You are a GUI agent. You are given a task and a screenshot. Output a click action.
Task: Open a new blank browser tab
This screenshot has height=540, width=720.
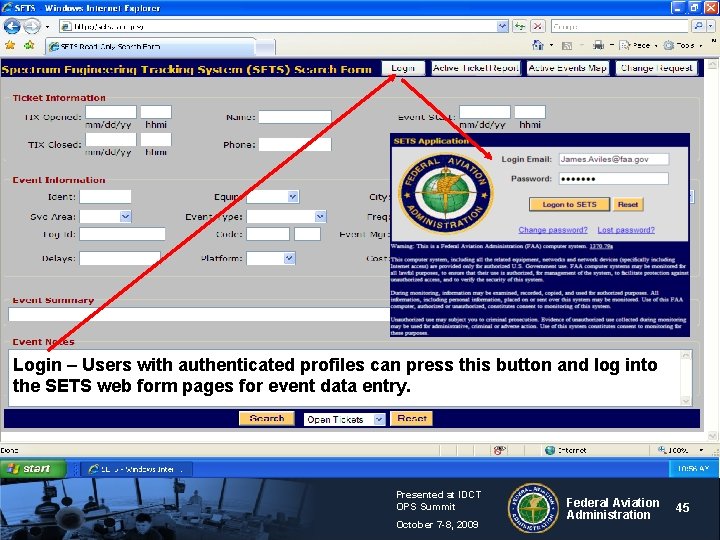coord(265,47)
